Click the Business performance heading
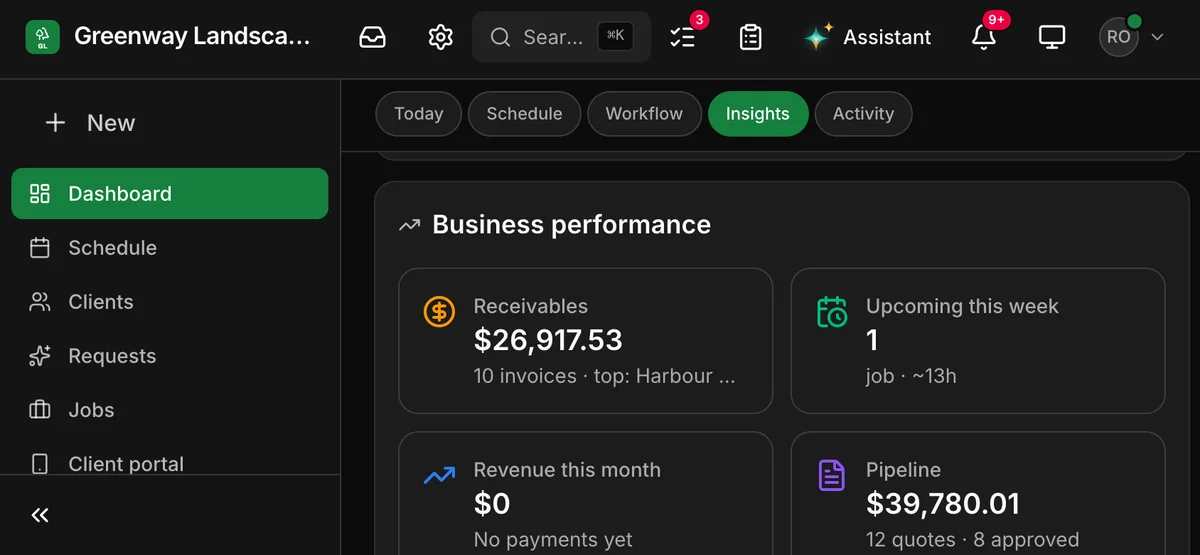 [x=571, y=224]
